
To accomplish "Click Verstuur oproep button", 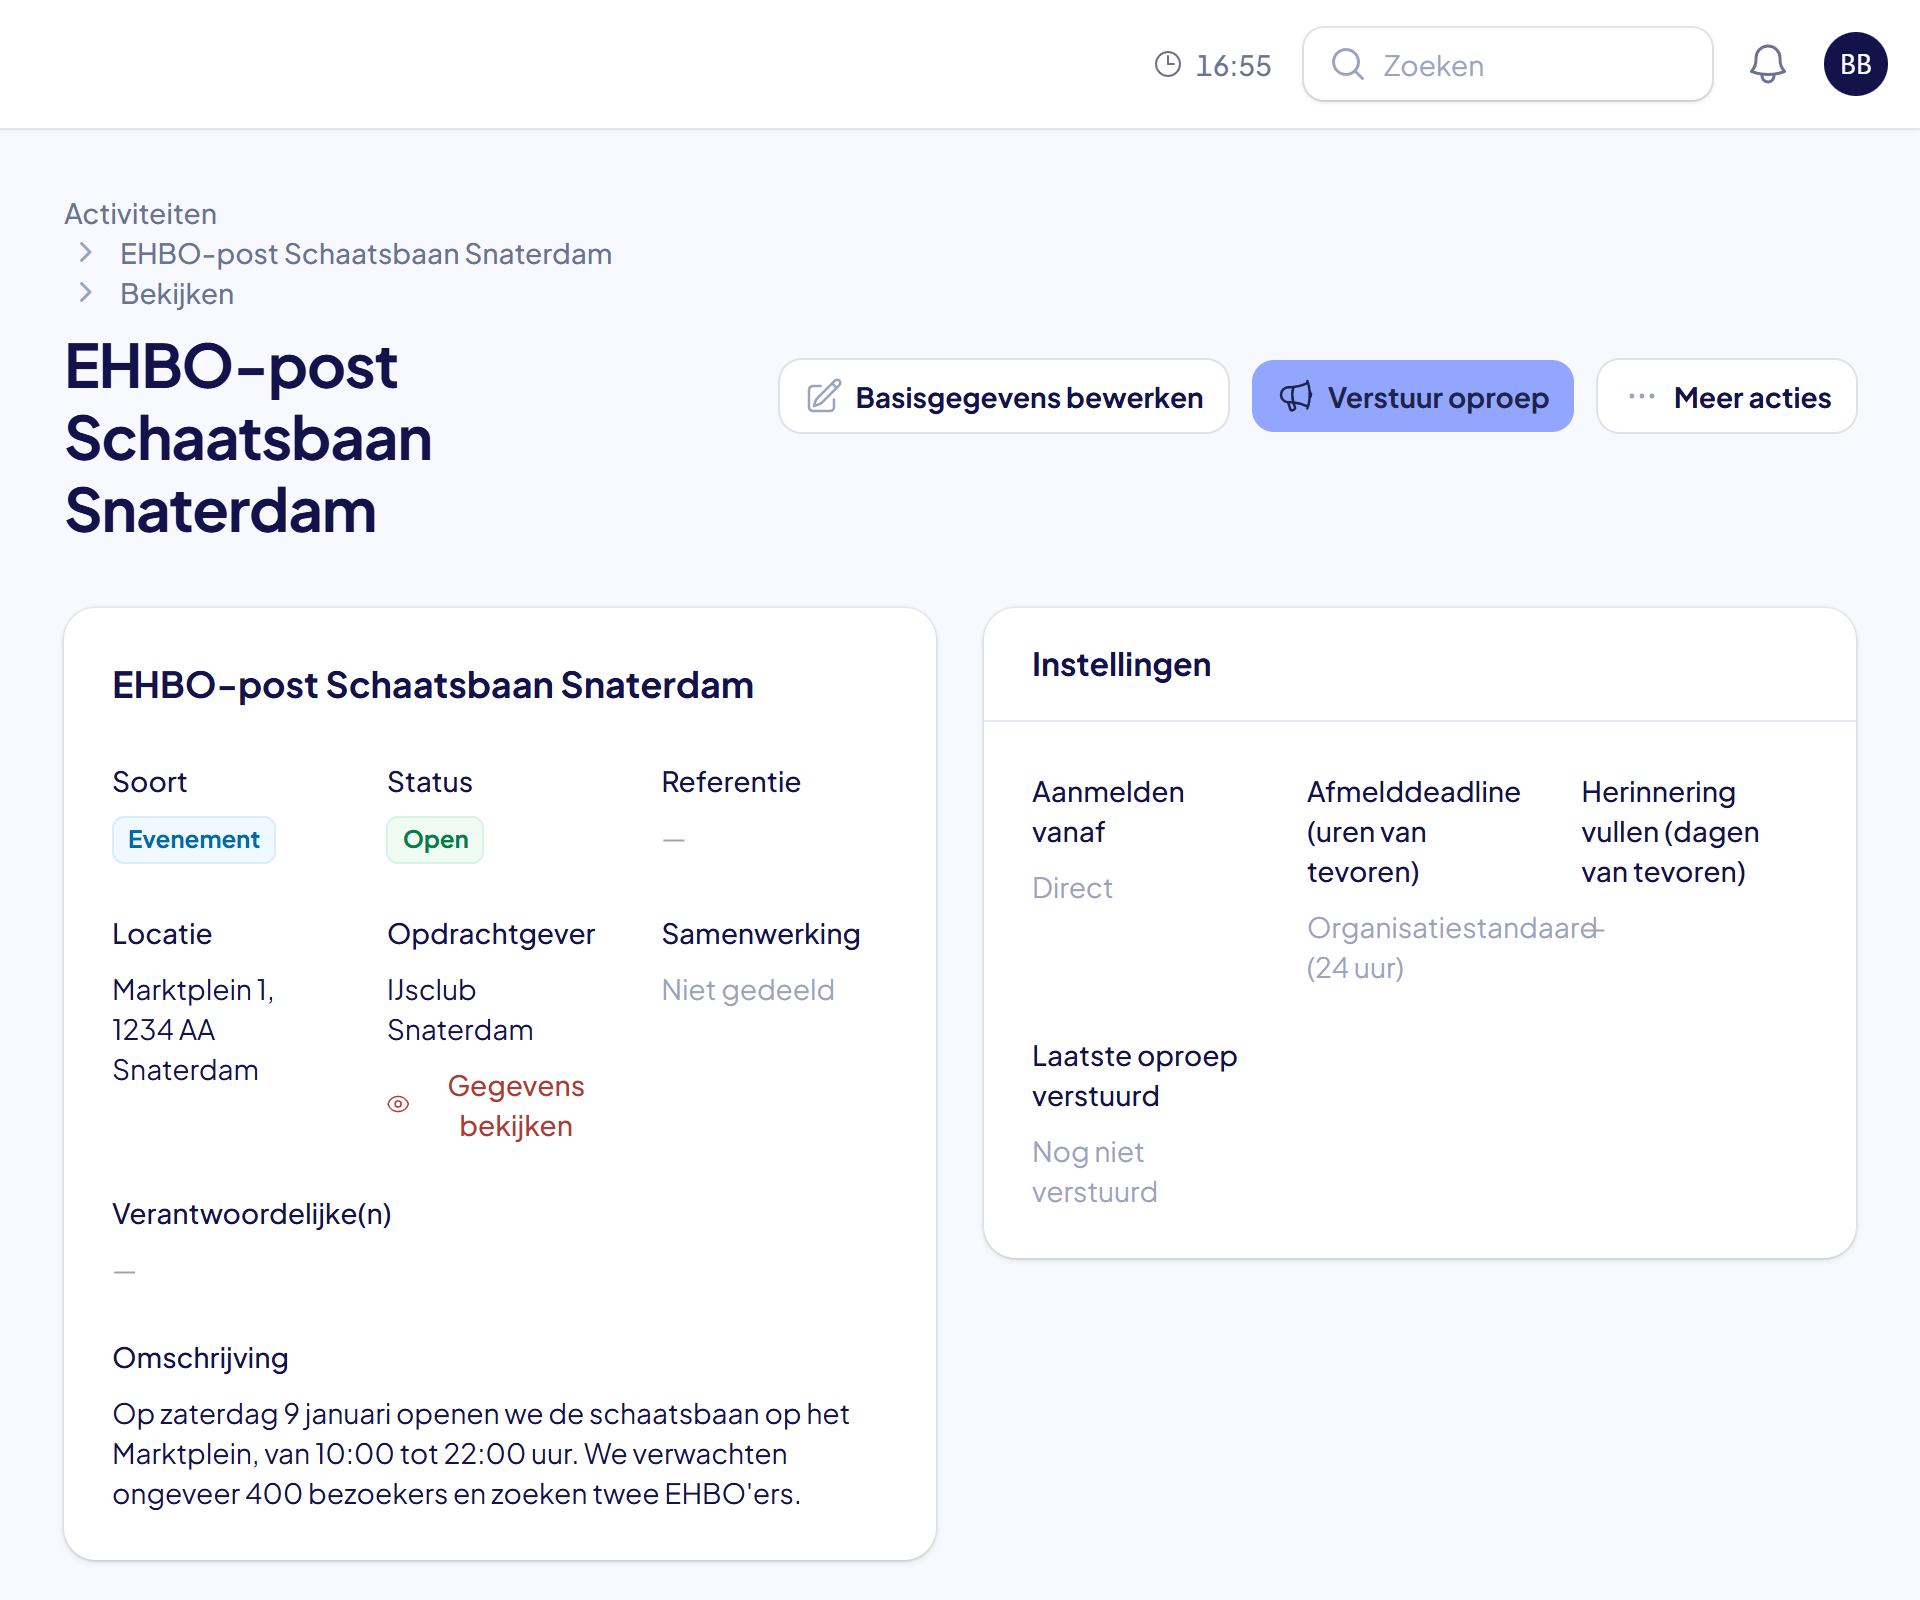I will [1412, 397].
